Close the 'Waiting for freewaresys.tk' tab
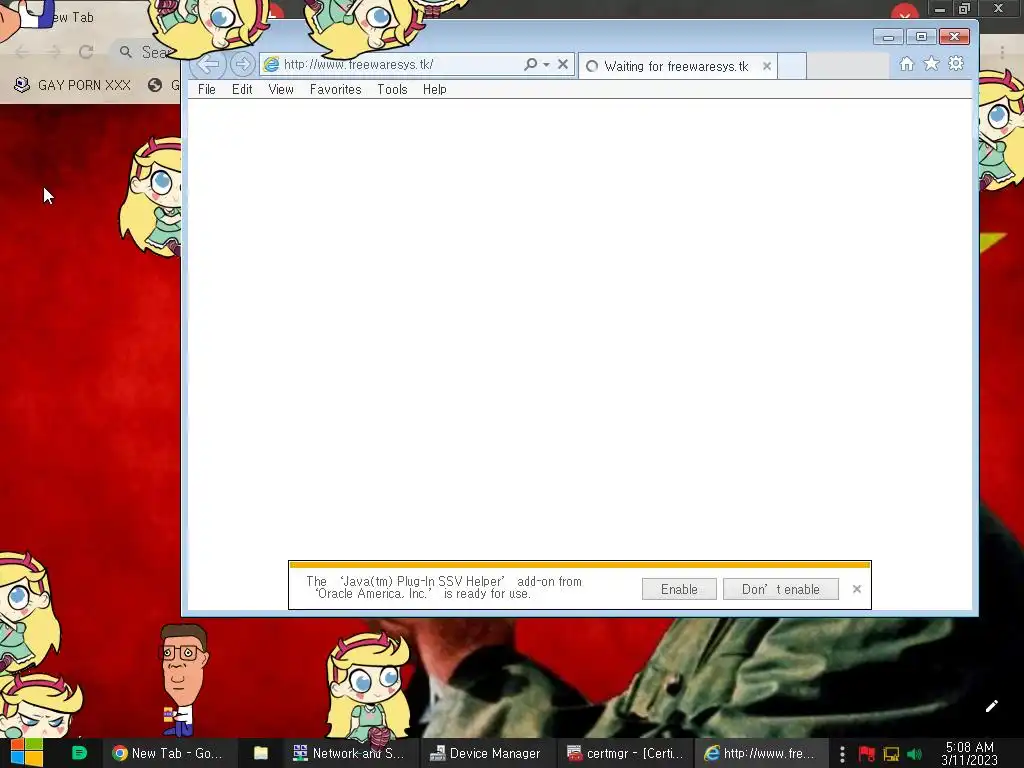 point(767,66)
